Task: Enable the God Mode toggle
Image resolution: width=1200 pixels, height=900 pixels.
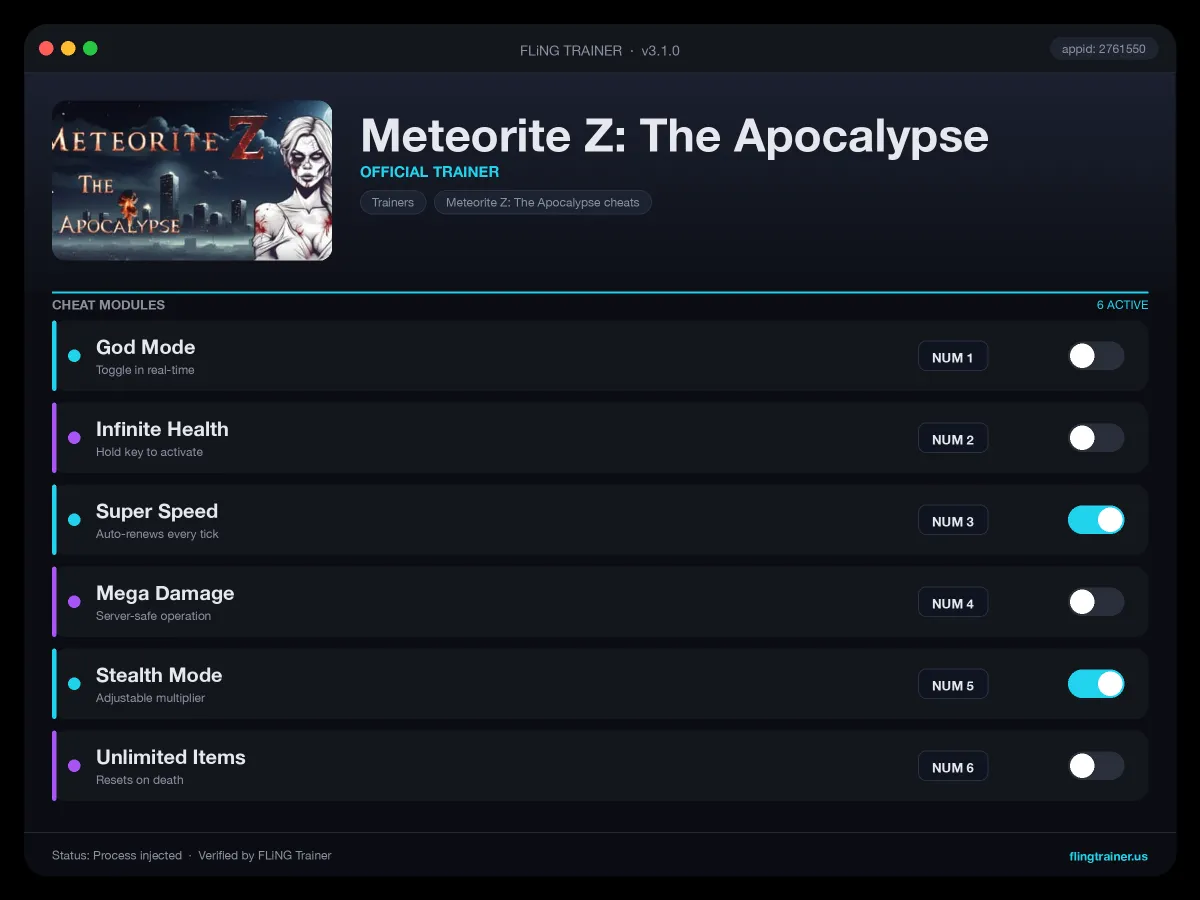Action: pyautogui.click(x=1096, y=356)
